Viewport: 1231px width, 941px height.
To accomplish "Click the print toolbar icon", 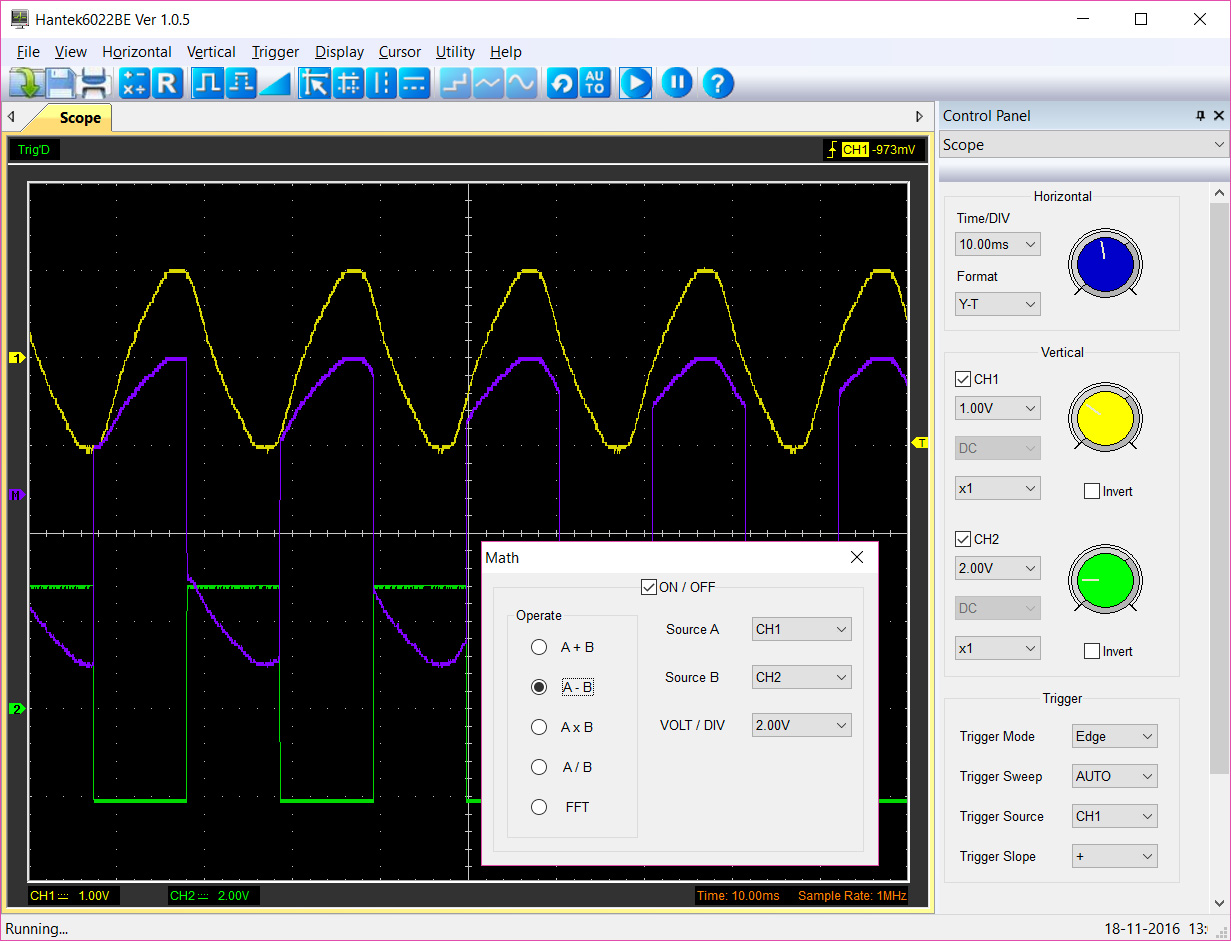I will pos(94,83).
